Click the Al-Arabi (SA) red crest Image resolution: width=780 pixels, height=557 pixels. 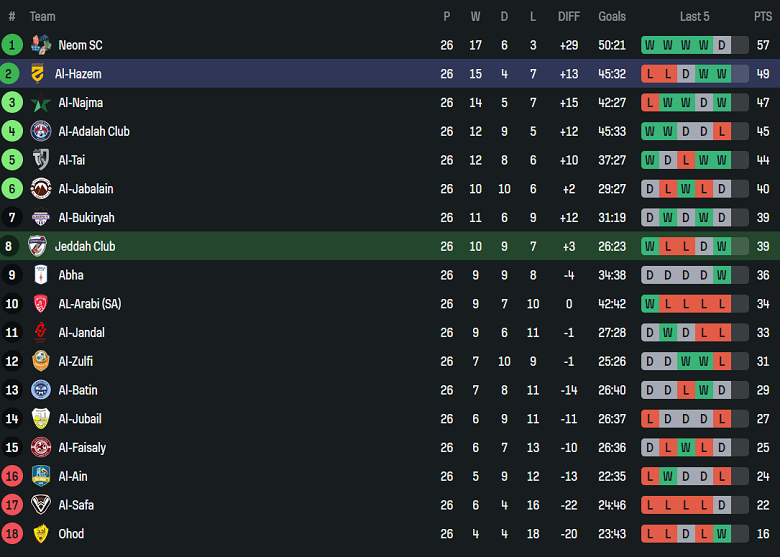[41, 304]
